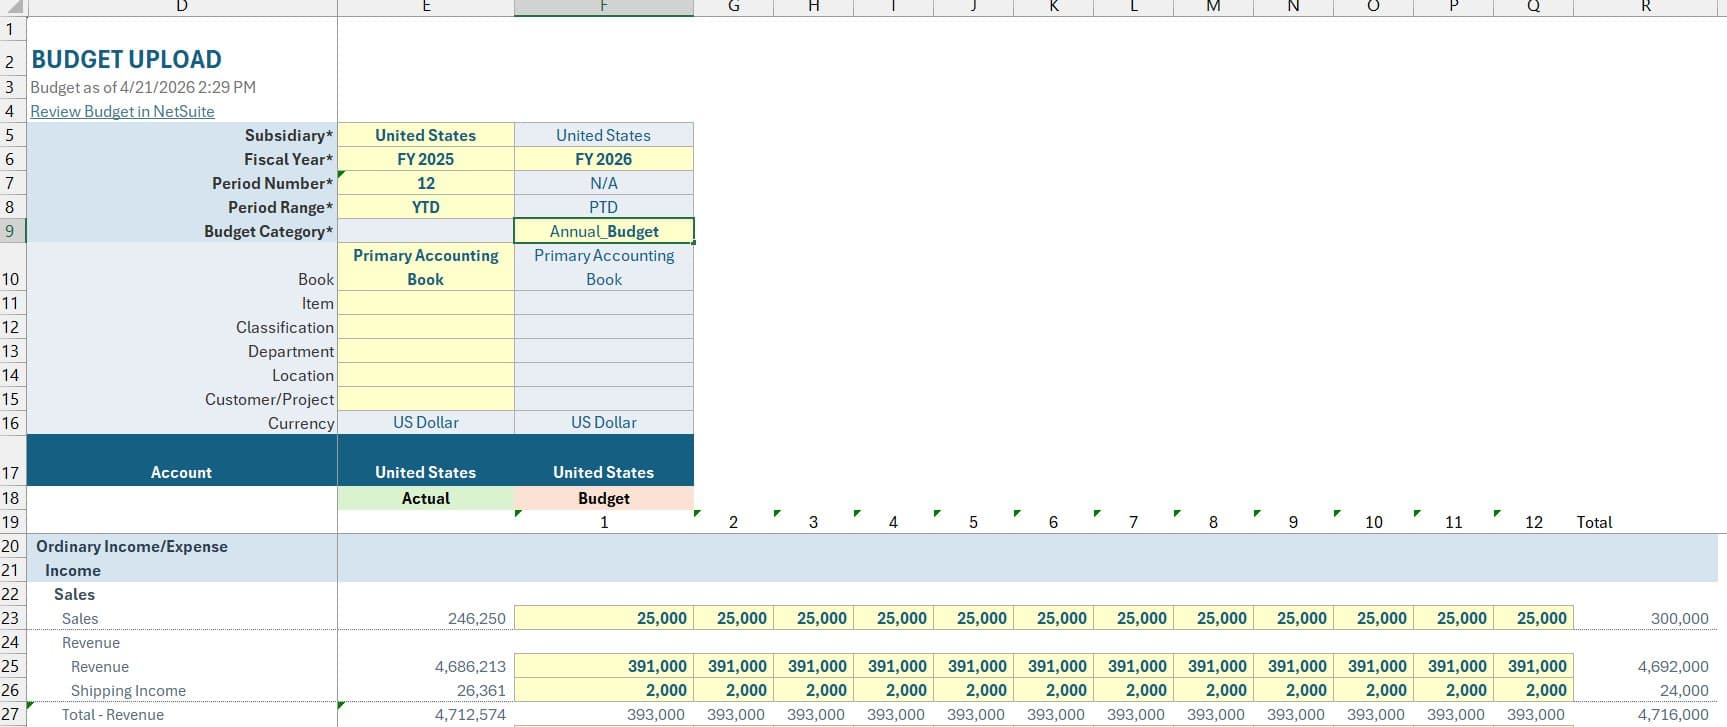Viewport: 1727px width, 727px height.
Task: Click the period 6 column label
Action: (x=1053, y=522)
